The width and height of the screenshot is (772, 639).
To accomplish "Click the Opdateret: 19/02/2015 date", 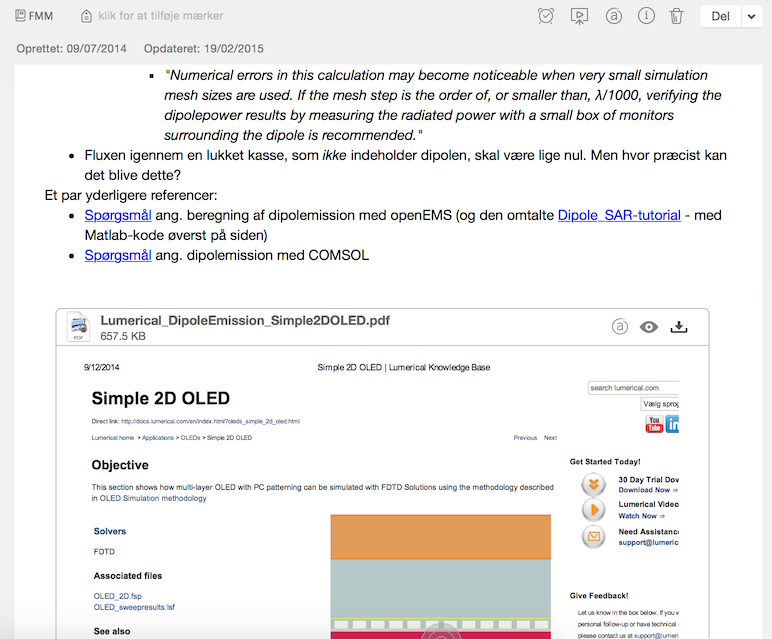I will [x=204, y=48].
